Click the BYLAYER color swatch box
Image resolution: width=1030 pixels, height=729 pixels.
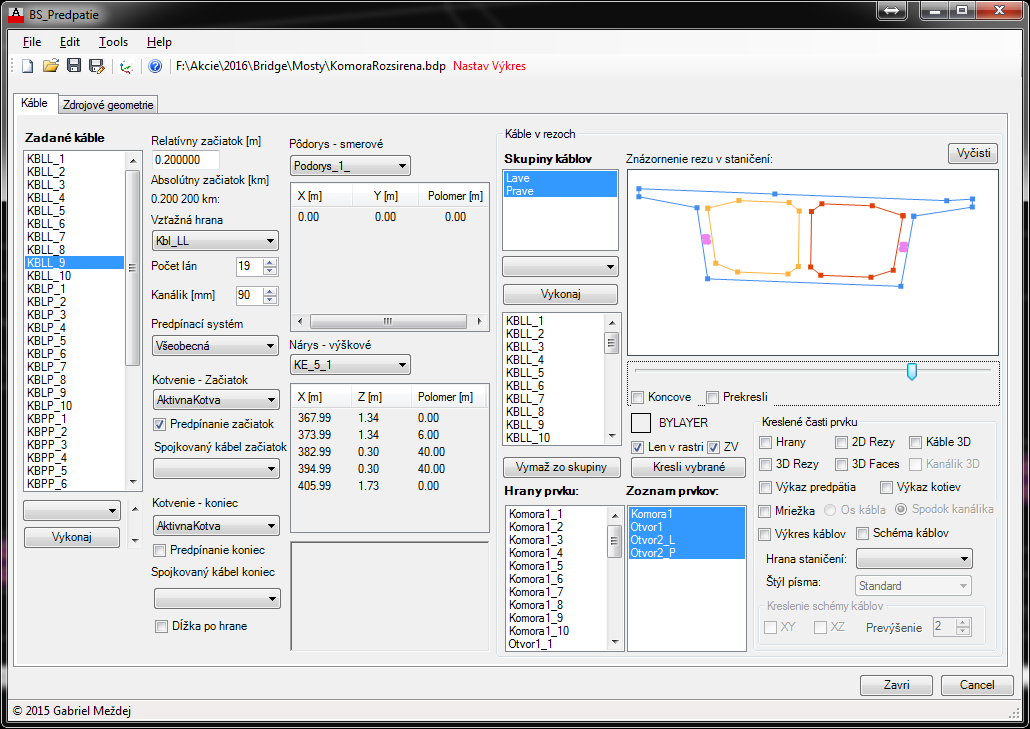[640, 423]
